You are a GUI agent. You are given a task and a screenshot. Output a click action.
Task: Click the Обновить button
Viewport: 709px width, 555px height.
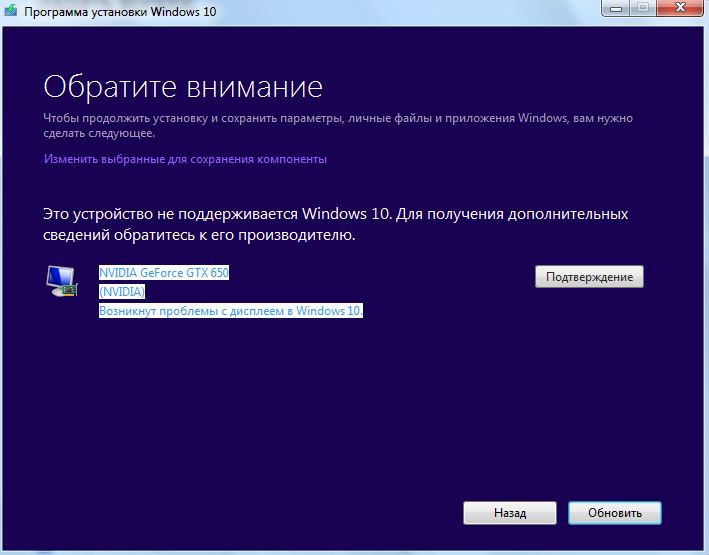(614, 513)
